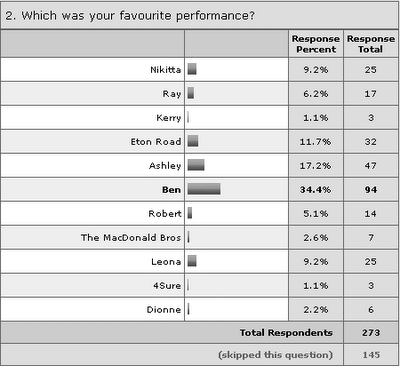Select the Dionne row label
The width and height of the screenshot is (400, 366).
(x=164, y=310)
